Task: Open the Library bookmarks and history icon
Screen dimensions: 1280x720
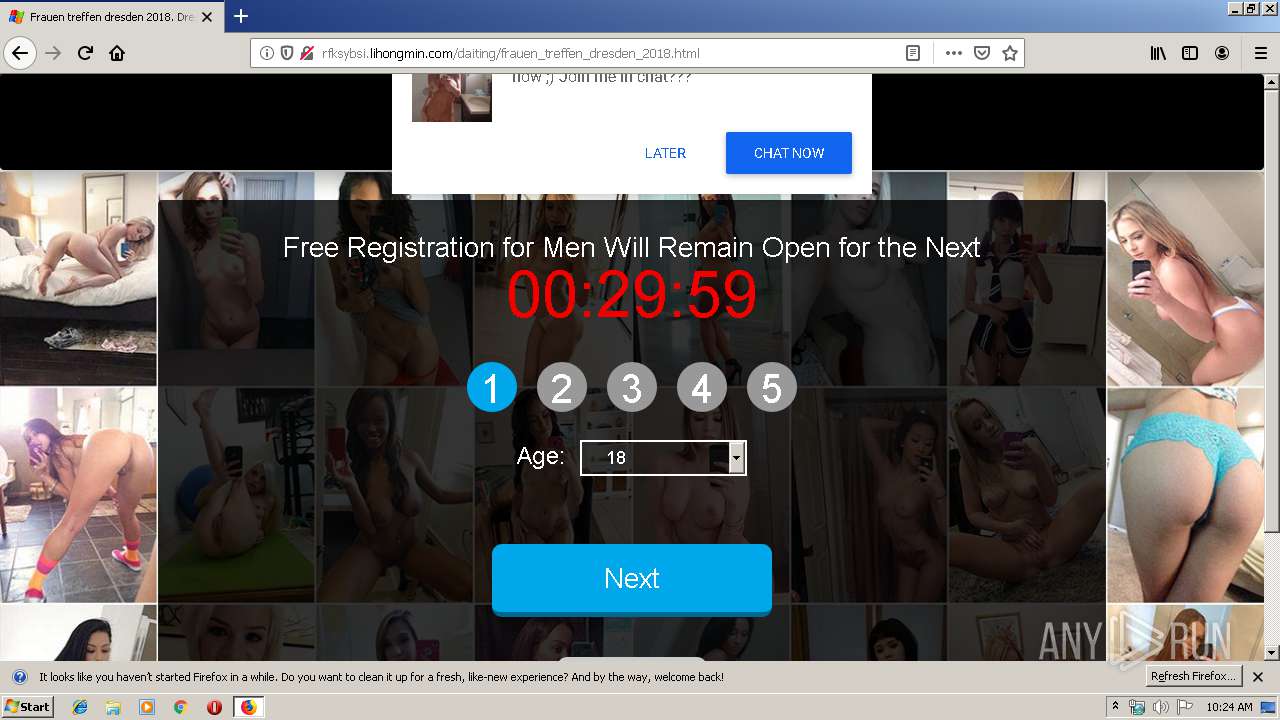Action: (1158, 53)
